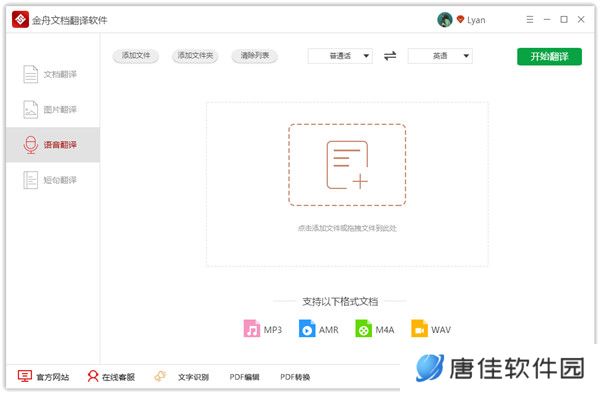
Task: Switch to 短句翻译 short sentence tab
Action: pos(53,180)
